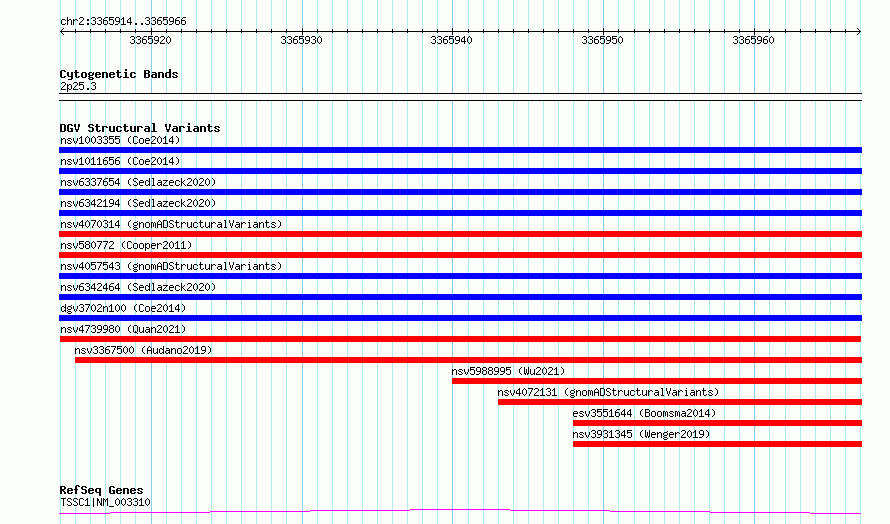Select nsv3931345 (Wenger2019) variant label
890x524 pixels.
pyautogui.click(x=641, y=434)
